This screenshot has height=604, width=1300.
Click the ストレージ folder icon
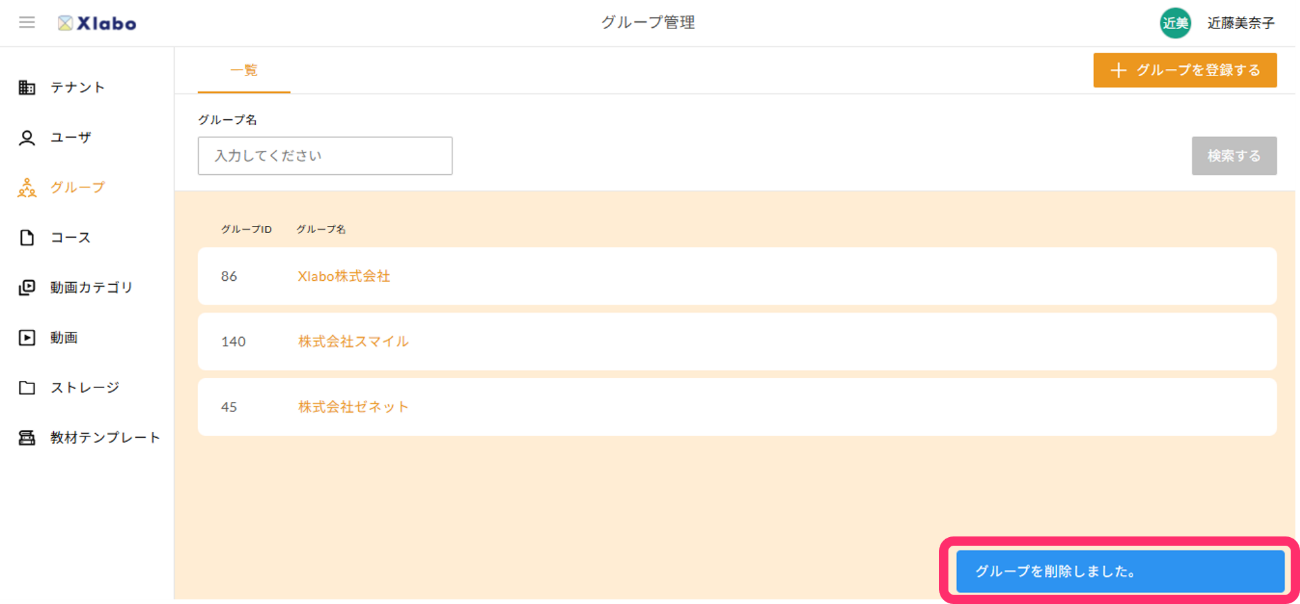[x=27, y=388]
